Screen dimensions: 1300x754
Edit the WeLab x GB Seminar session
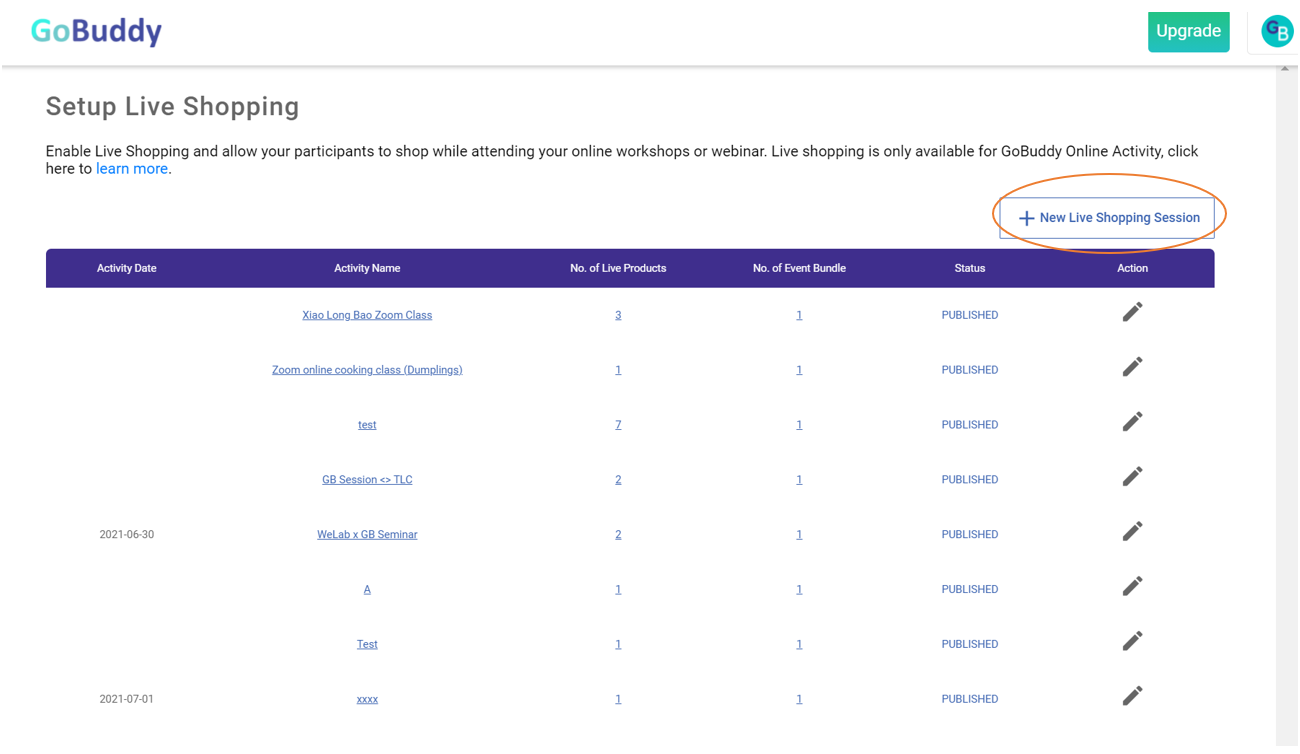click(x=1132, y=532)
